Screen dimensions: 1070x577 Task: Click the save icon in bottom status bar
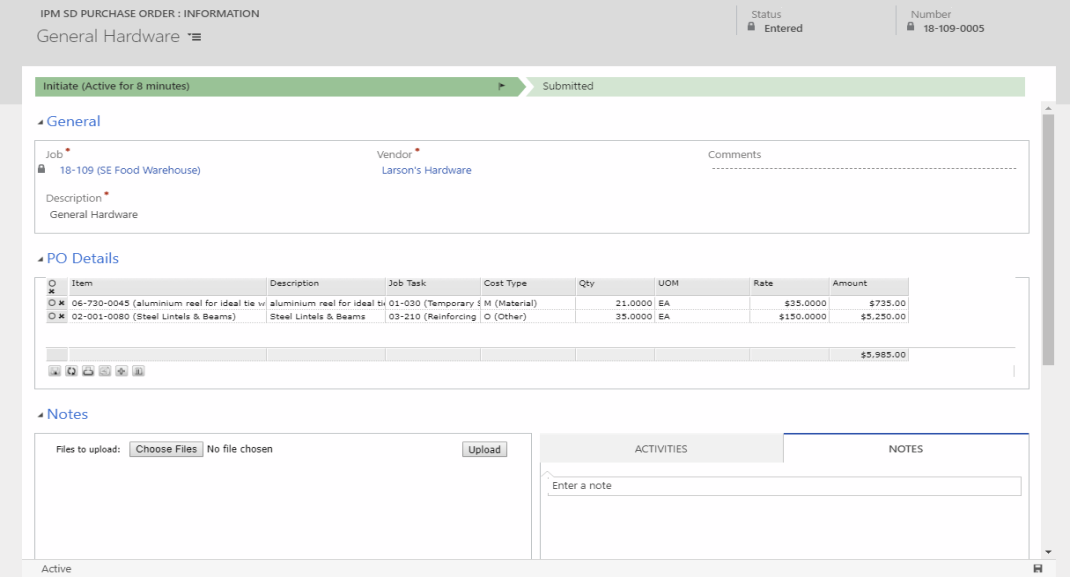pyautogui.click(x=1037, y=569)
